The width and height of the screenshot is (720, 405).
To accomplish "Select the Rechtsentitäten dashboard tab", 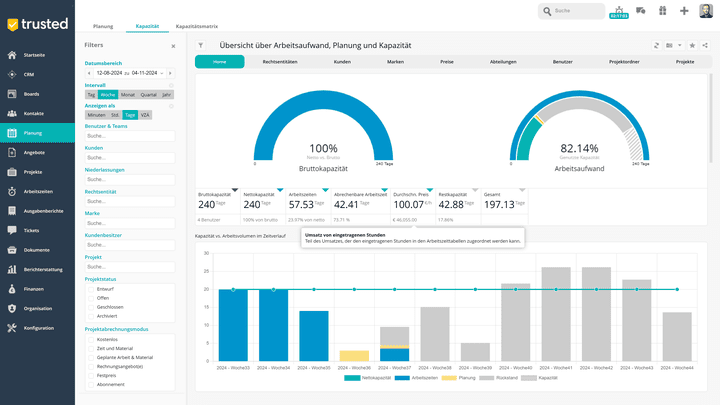I will pyautogui.click(x=280, y=62).
